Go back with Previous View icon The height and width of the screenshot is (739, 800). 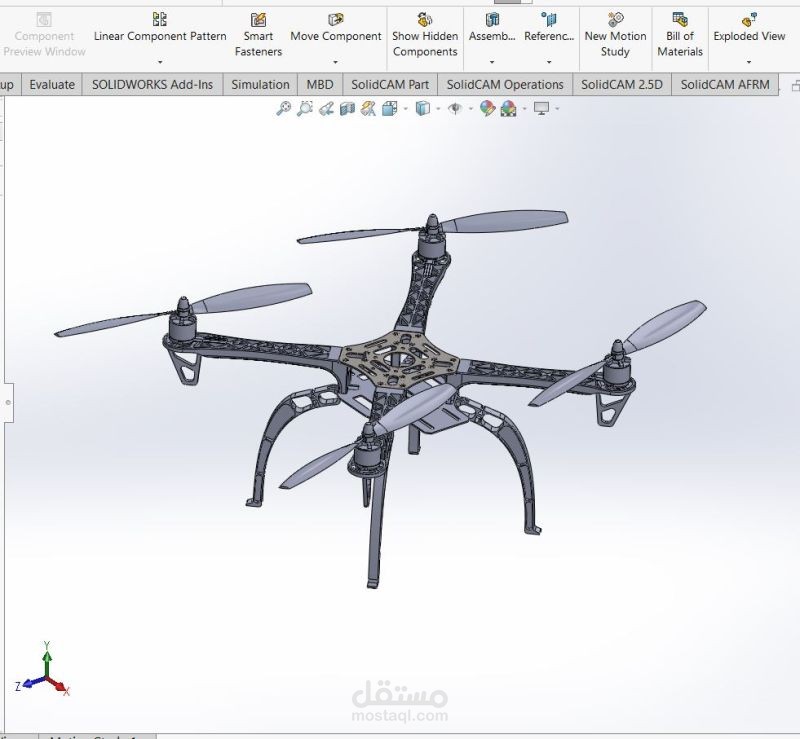pos(326,108)
